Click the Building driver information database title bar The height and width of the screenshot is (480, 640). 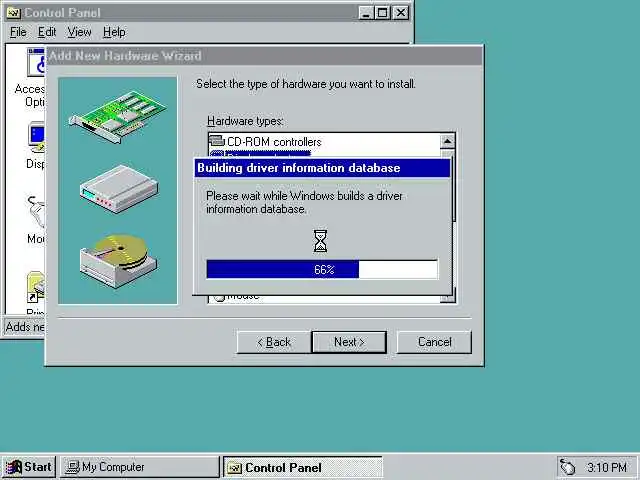pos(322,168)
